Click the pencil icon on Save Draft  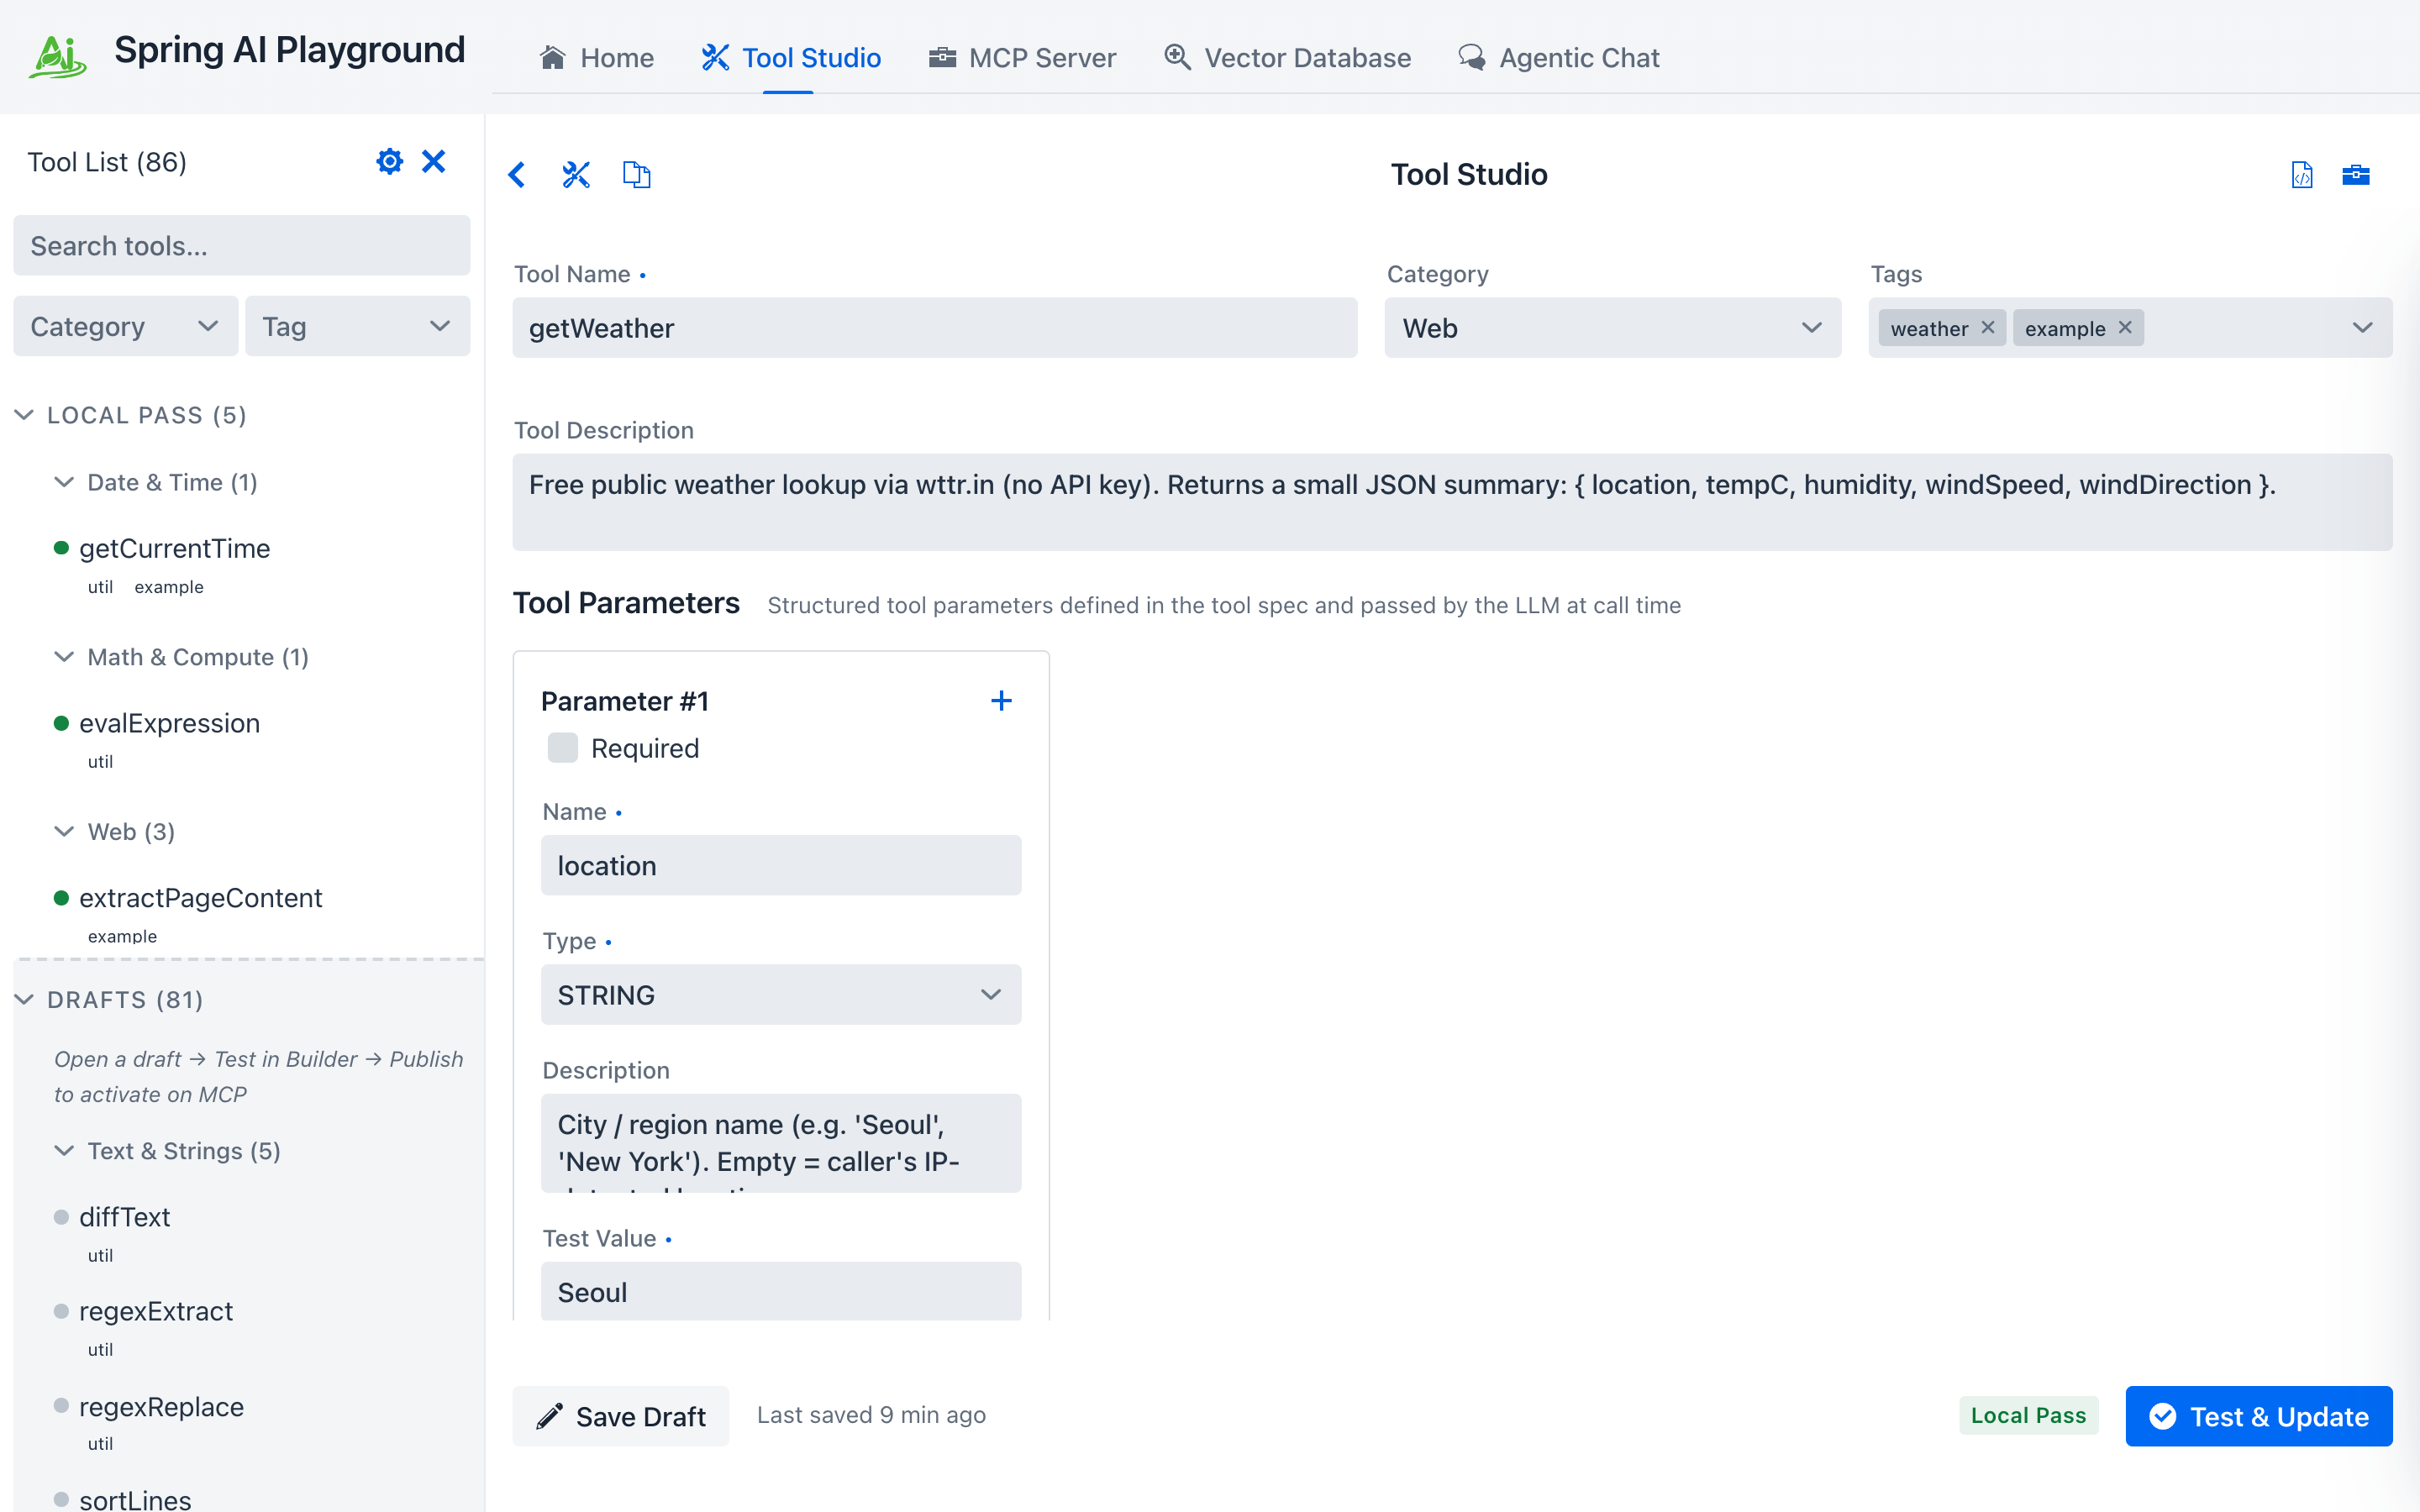[549, 1416]
